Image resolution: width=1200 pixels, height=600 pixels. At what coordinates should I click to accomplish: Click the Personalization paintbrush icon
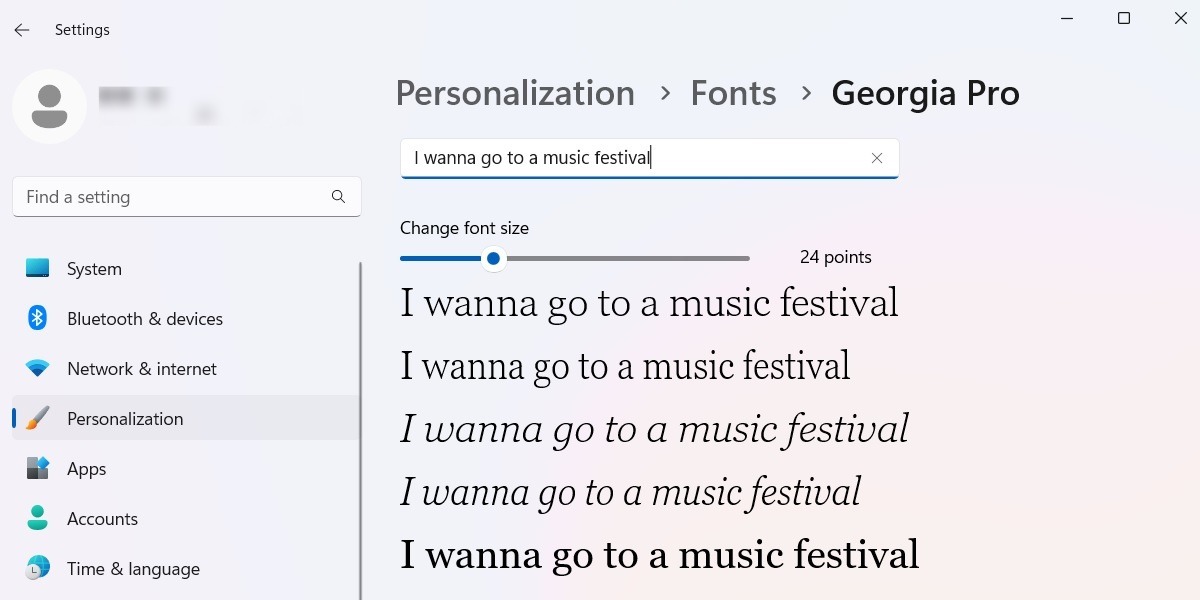point(38,418)
